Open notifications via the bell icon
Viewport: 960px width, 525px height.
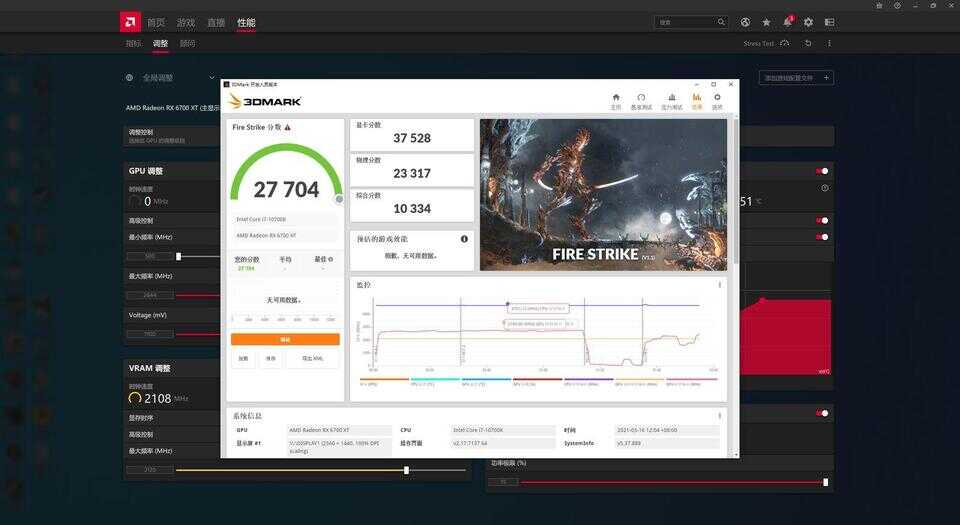pyautogui.click(x=787, y=22)
